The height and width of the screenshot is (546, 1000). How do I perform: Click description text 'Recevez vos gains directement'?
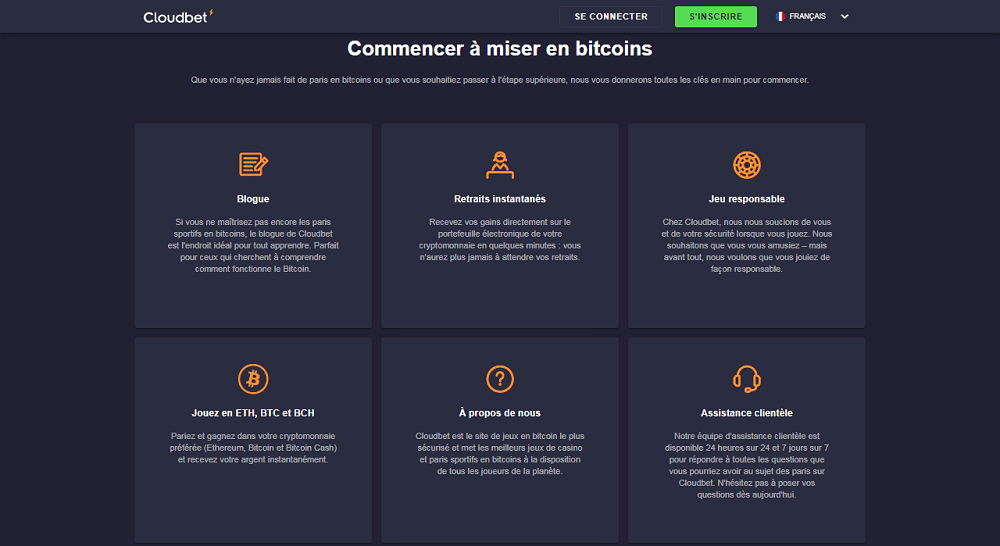pos(500,240)
